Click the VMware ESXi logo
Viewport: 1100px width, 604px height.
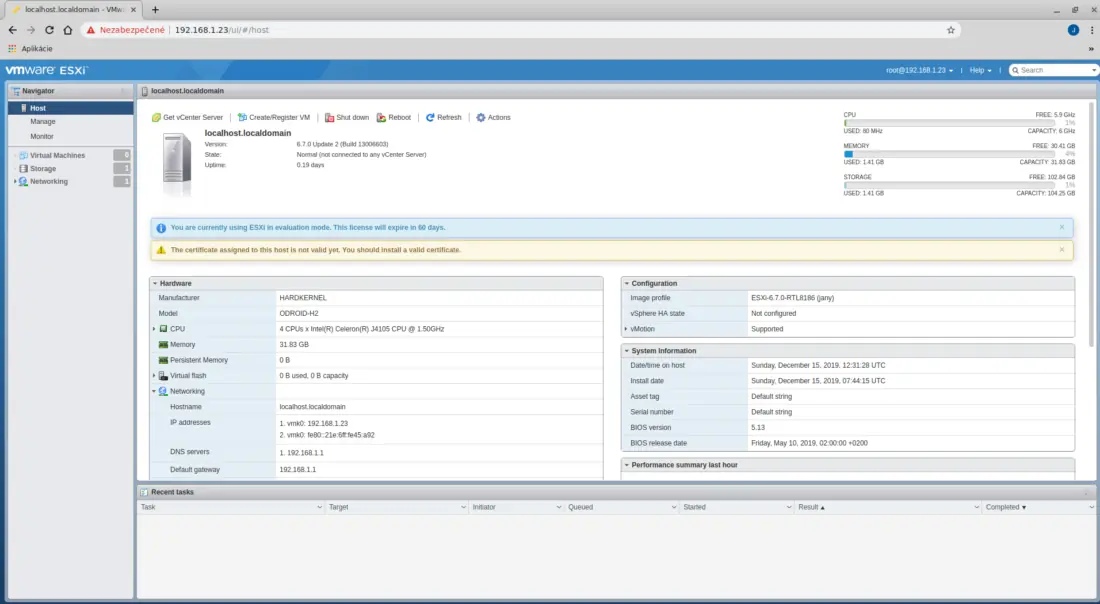click(x=46, y=70)
